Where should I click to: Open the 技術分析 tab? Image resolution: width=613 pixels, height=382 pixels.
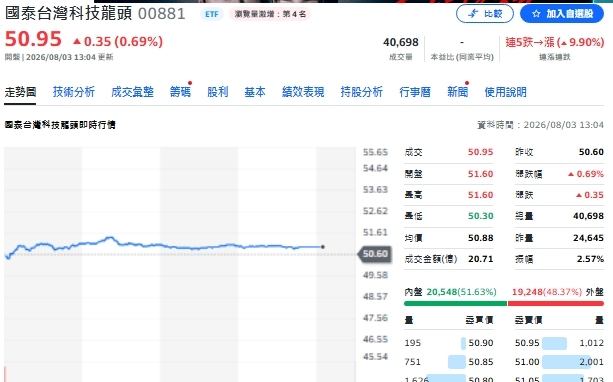73,92
